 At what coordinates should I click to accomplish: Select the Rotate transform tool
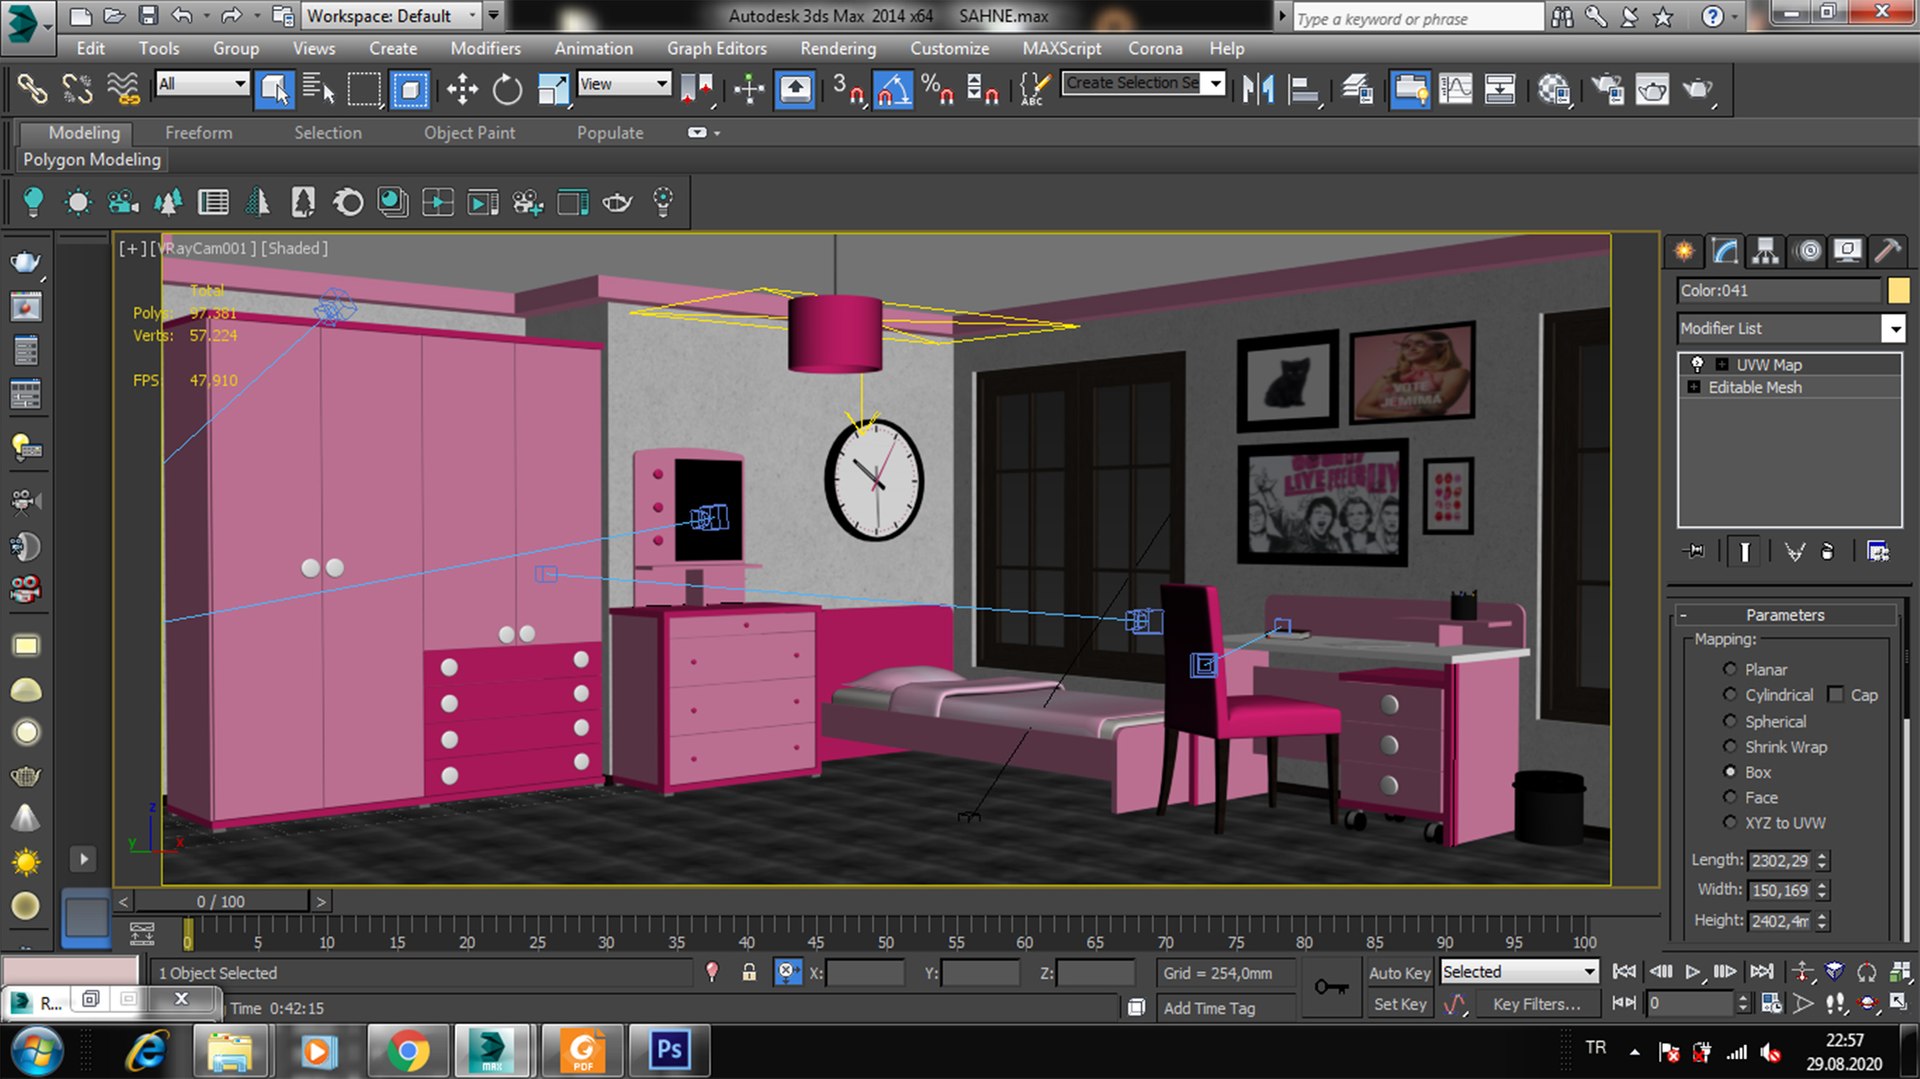click(x=507, y=89)
